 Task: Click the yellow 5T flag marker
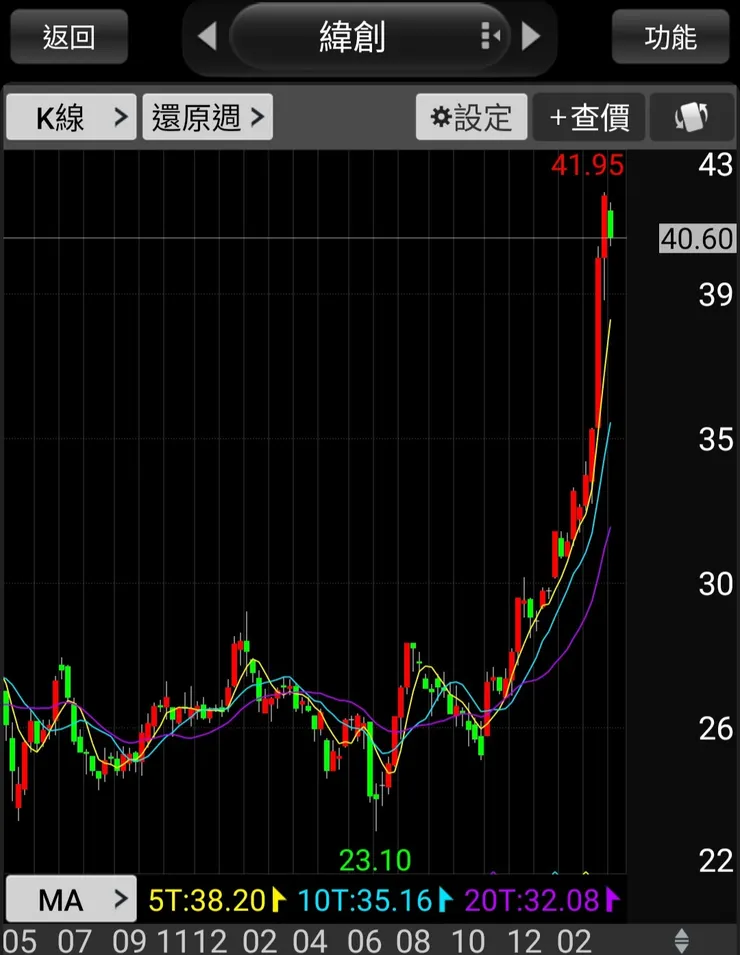(279, 900)
